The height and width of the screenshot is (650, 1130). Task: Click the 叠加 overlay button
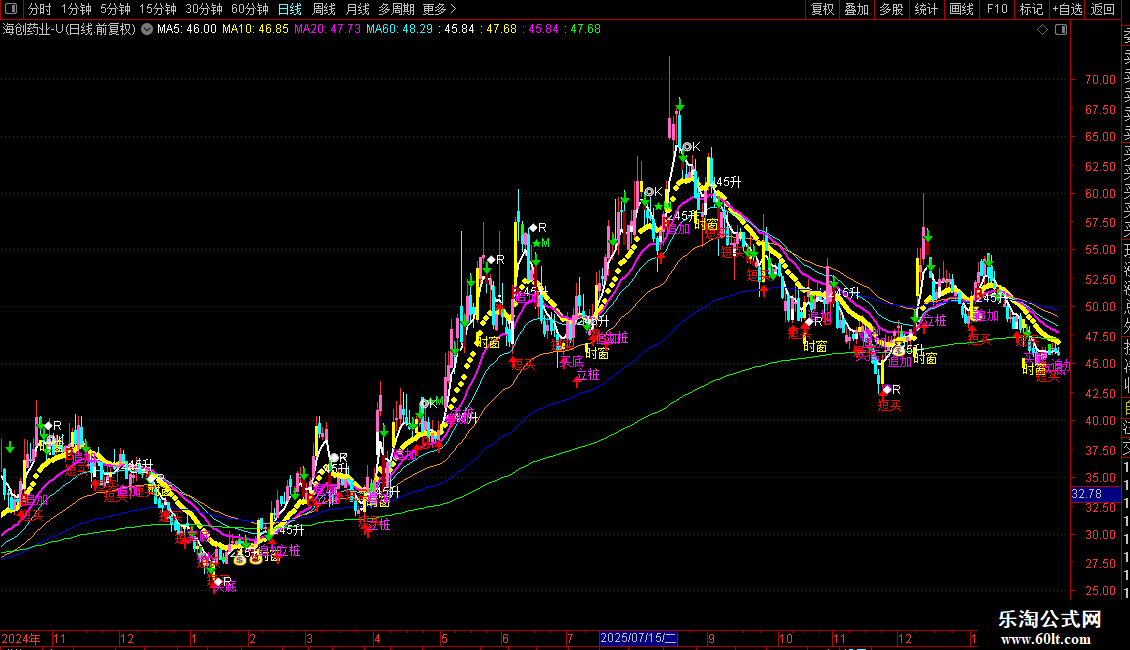click(x=856, y=9)
